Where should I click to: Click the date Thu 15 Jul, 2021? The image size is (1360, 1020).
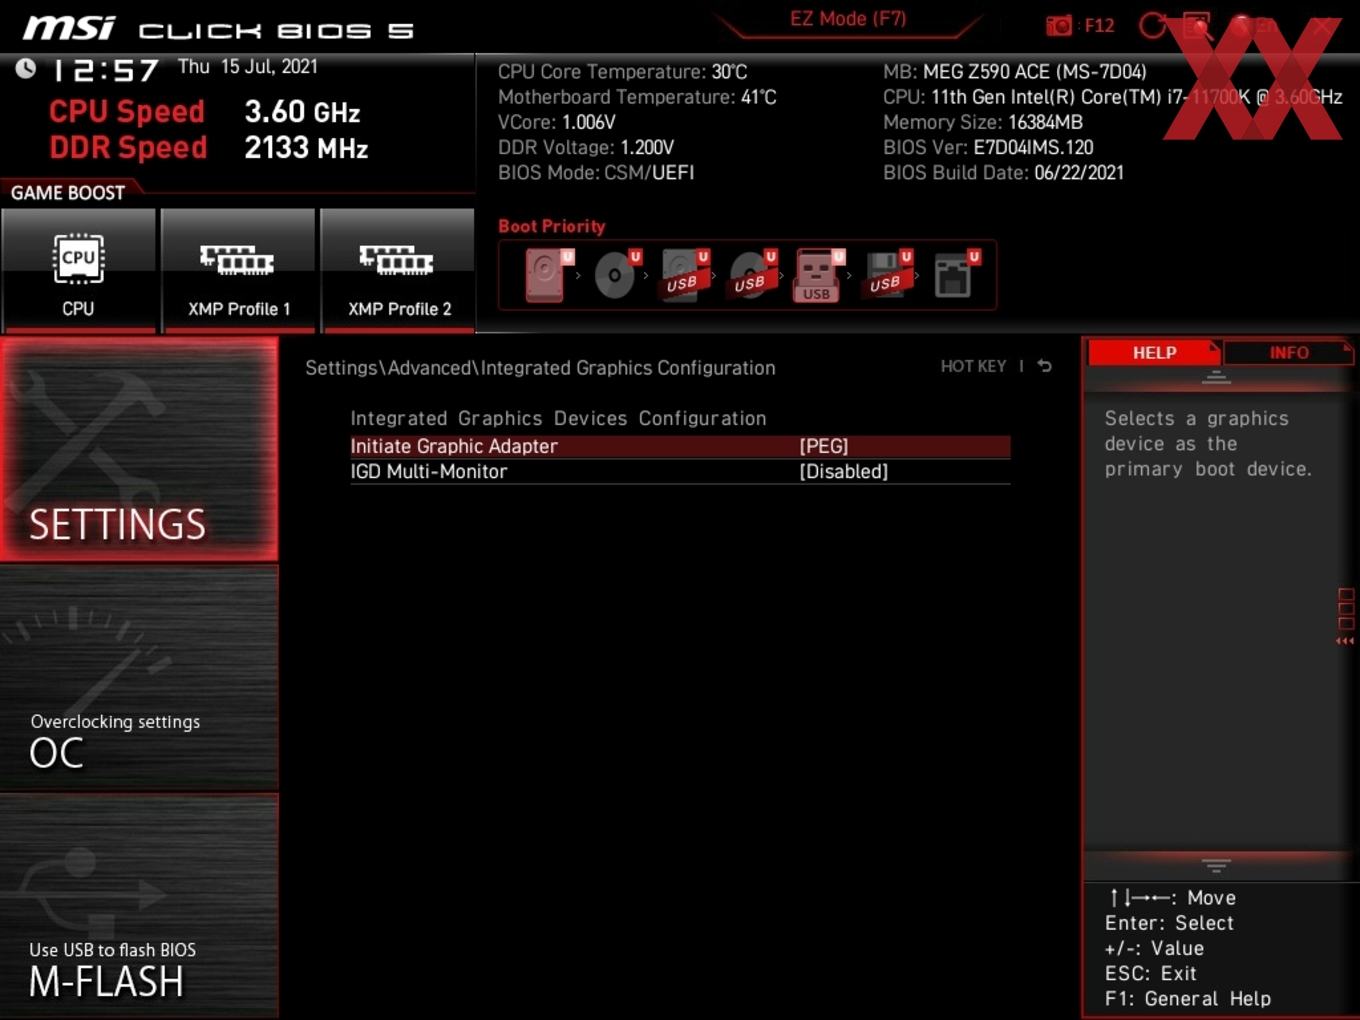coord(248,67)
